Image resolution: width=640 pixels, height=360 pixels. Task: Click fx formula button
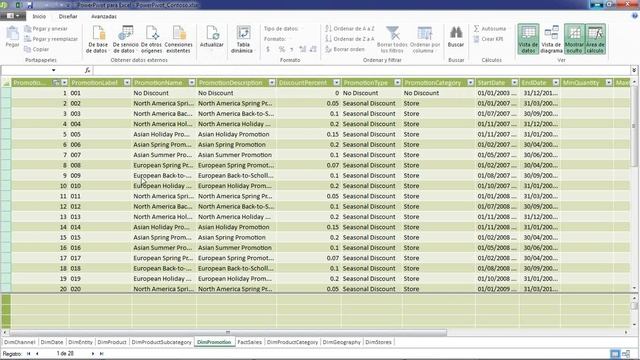(x=87, y=70)
